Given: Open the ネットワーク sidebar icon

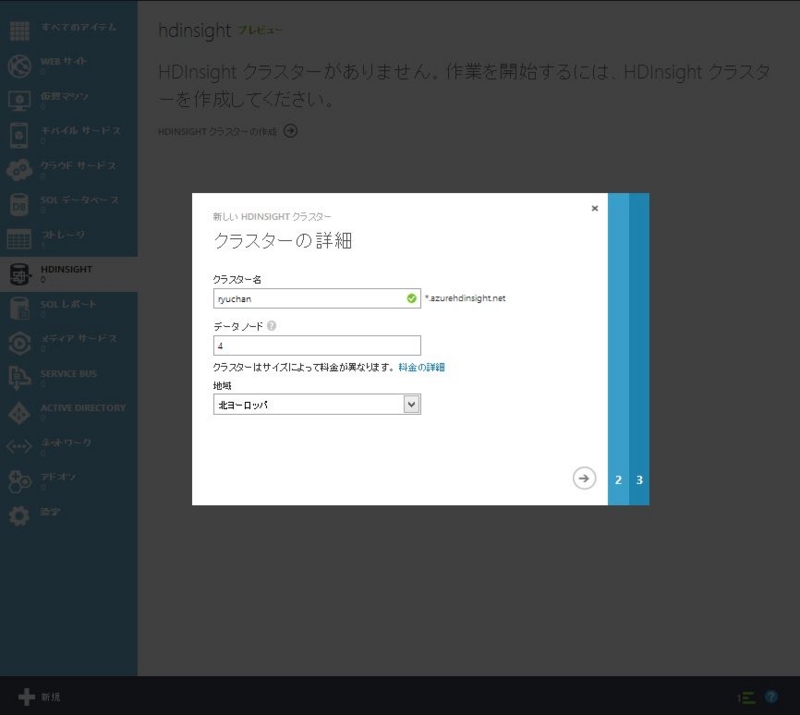Looking at the screenshot, I should click(x=21, y=444).
